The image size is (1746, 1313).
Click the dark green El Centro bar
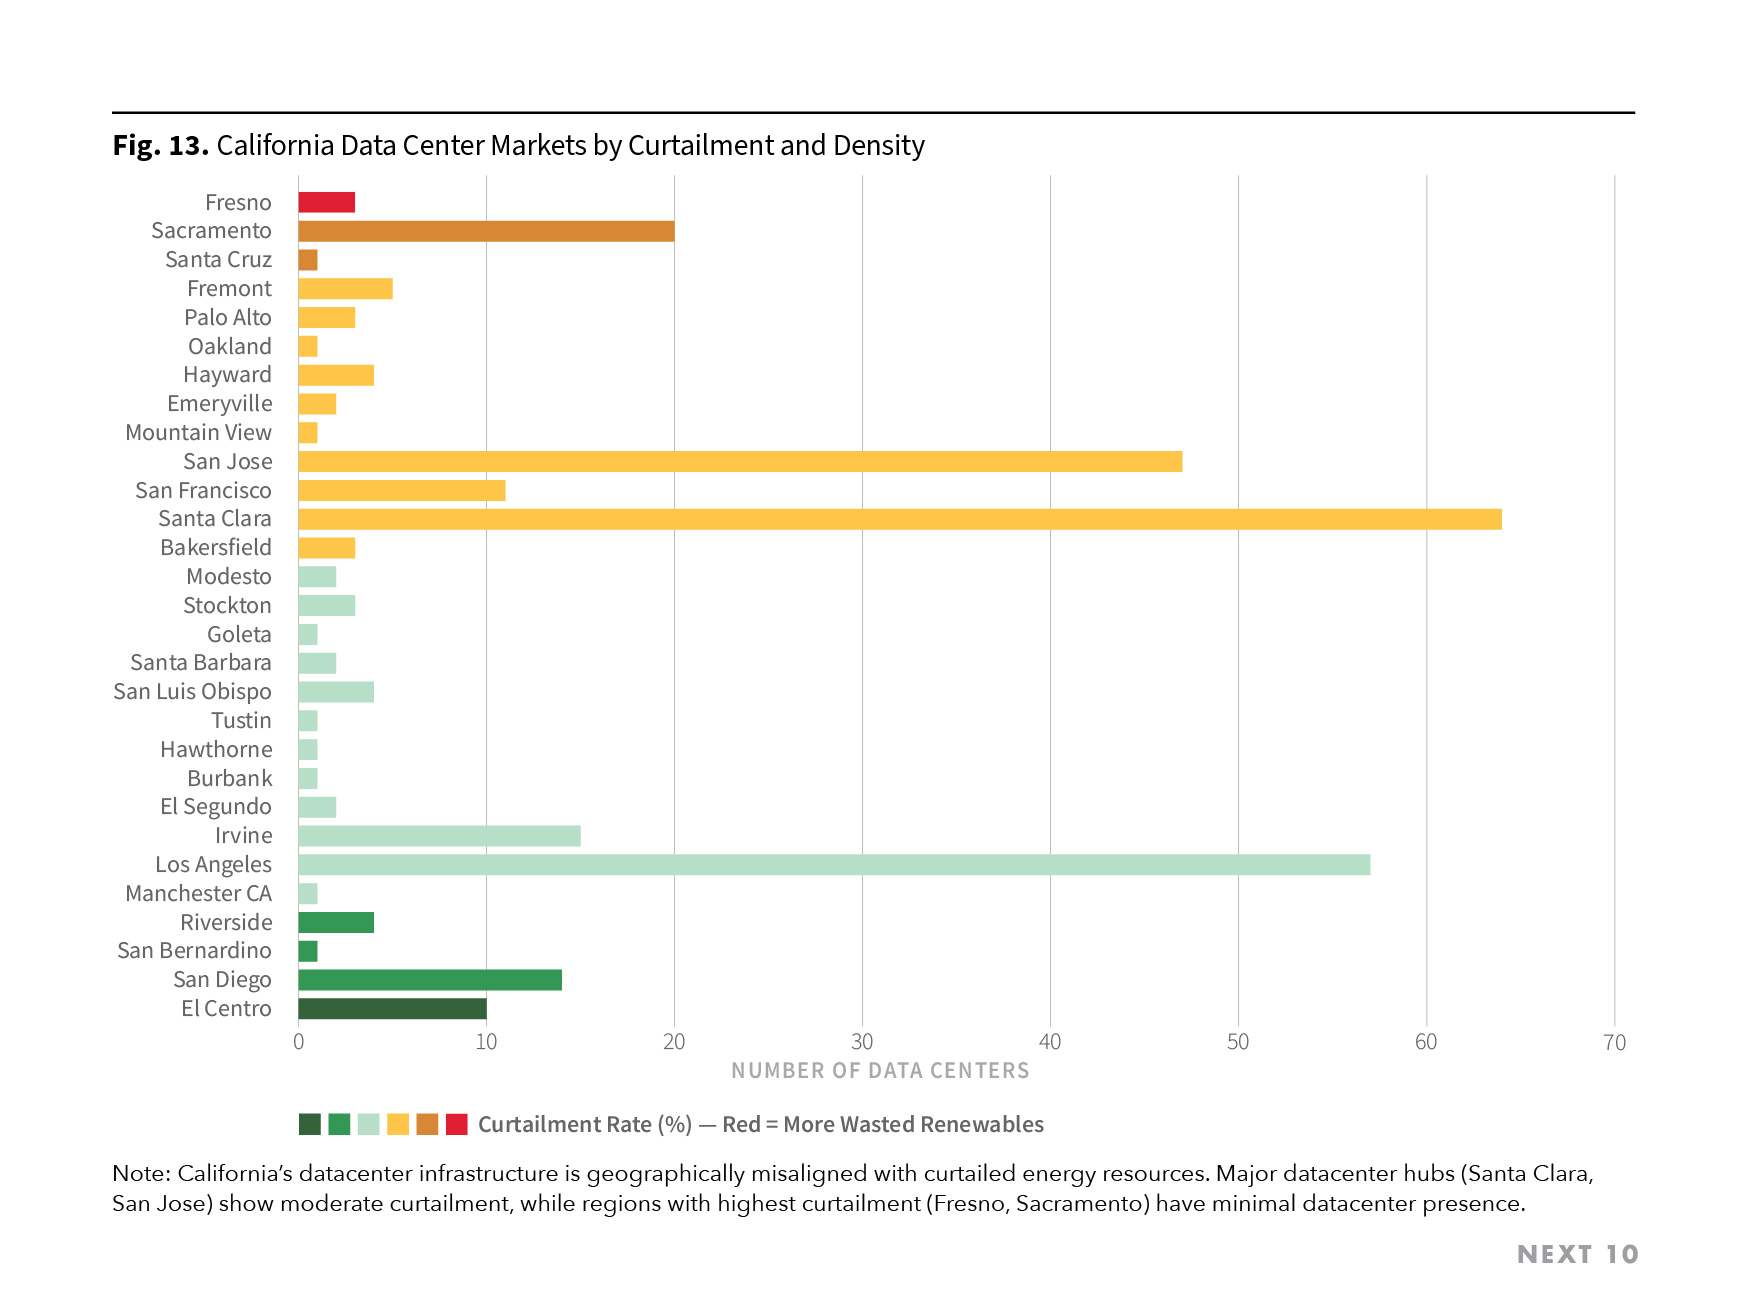click(x=390, y=1009)
